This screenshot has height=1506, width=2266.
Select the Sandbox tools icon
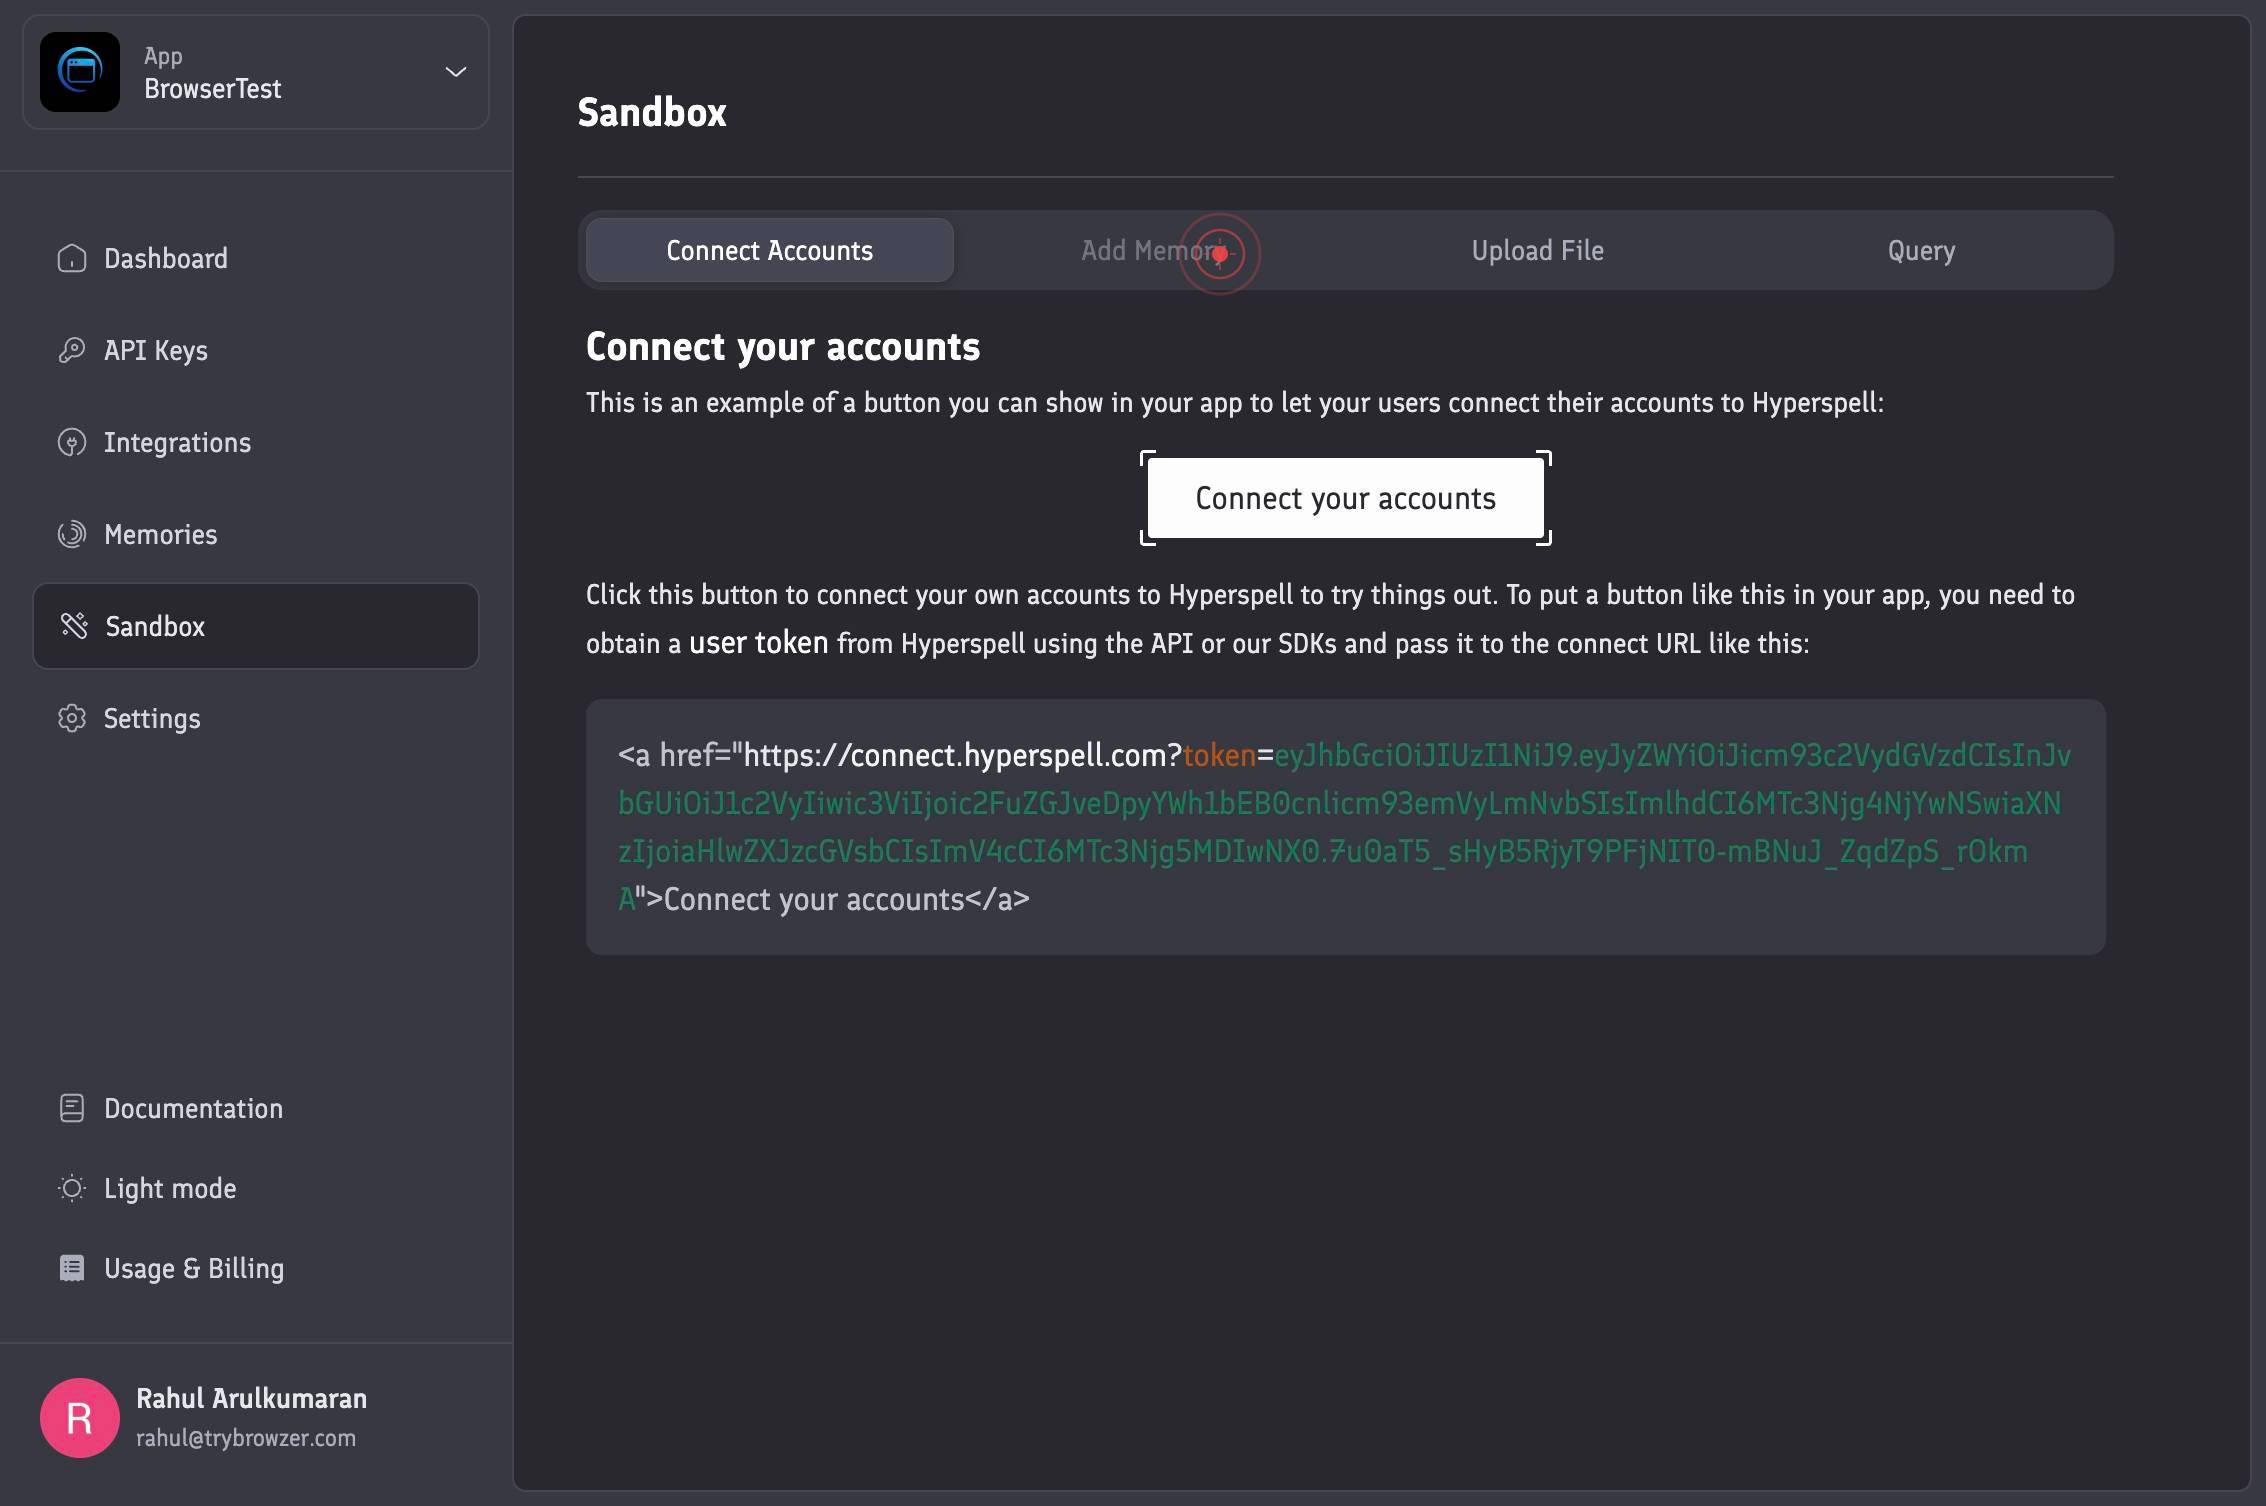(x=74, y=626)
